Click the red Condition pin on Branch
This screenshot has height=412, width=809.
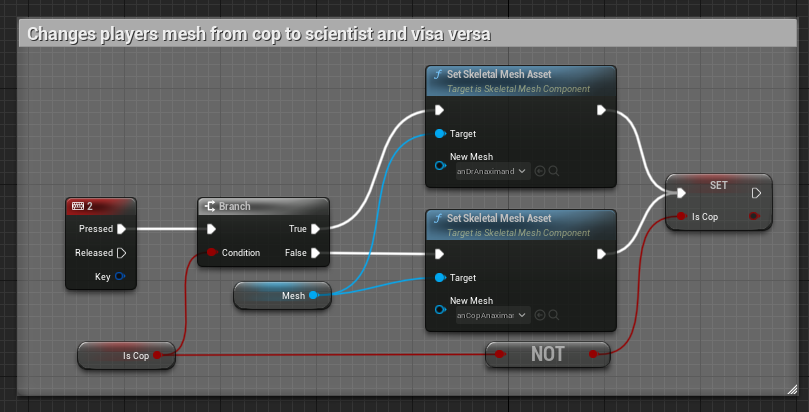tap(211, 253)
